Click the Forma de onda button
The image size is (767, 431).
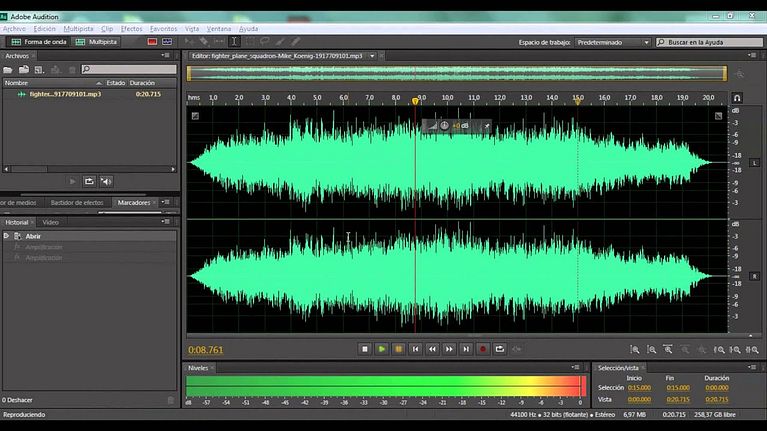point(36,42)
